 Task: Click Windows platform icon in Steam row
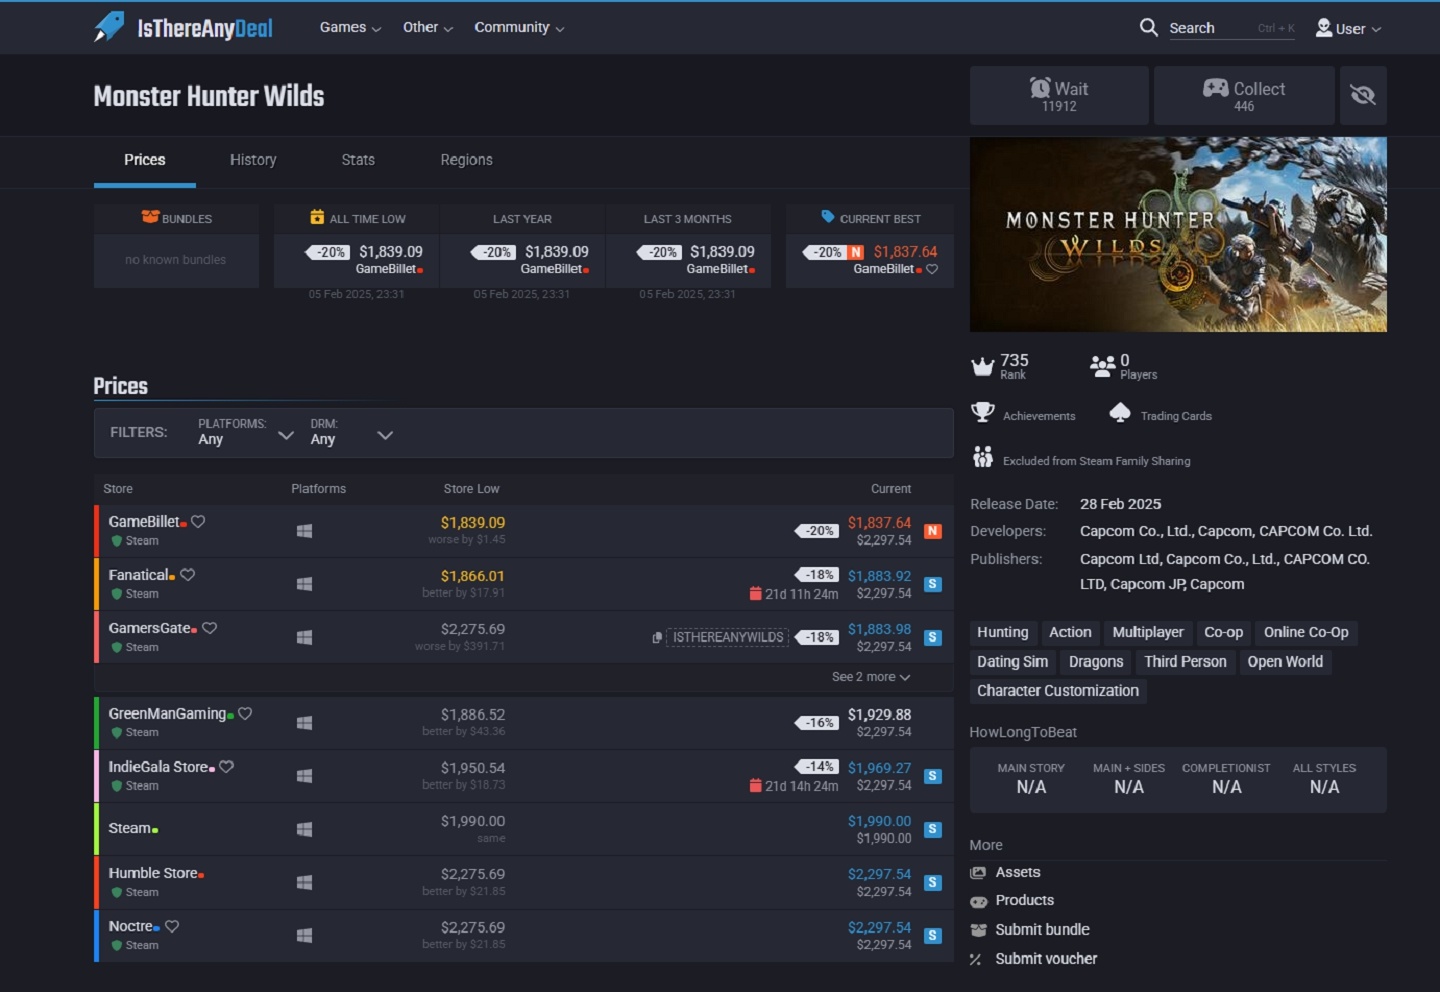[x=305, y=829]
